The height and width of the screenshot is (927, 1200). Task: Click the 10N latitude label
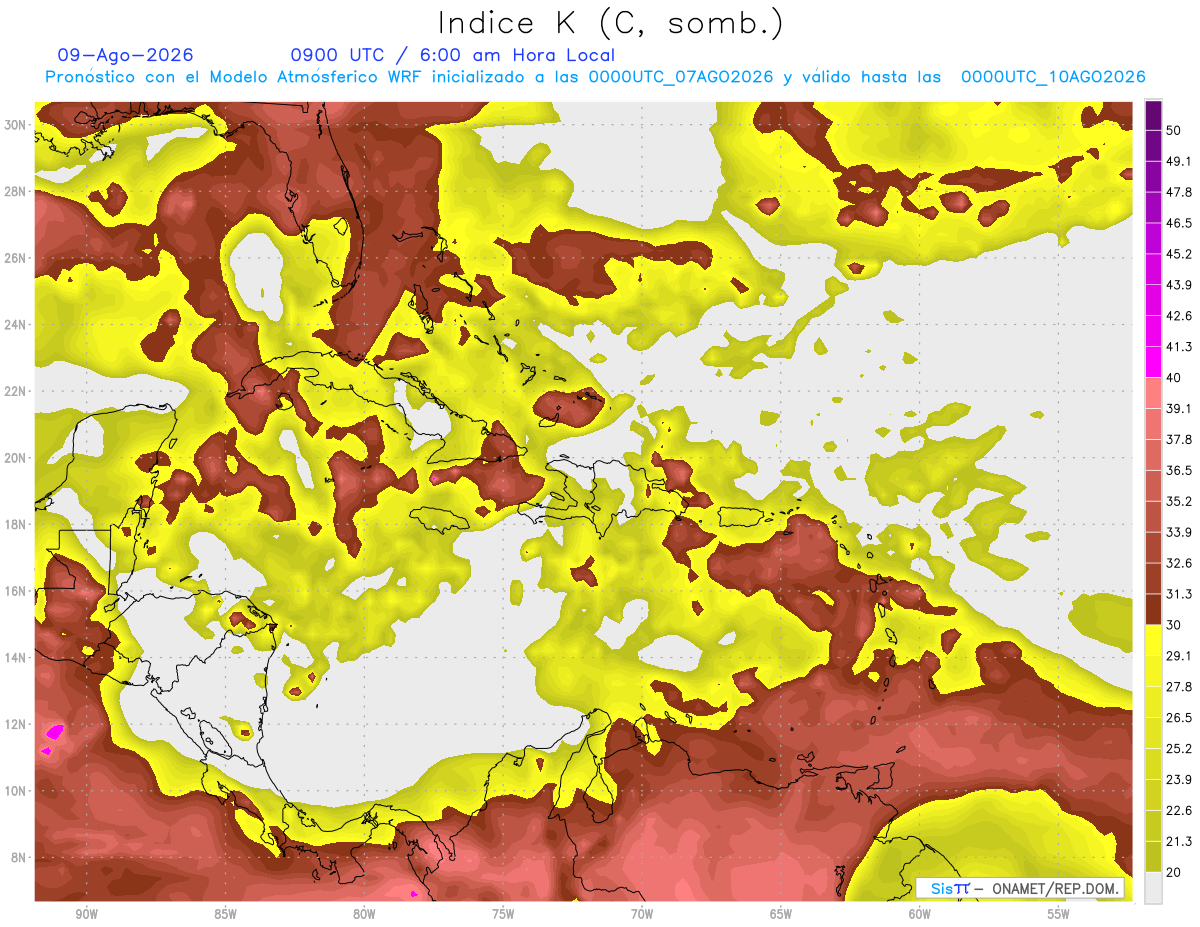(16, 791)
